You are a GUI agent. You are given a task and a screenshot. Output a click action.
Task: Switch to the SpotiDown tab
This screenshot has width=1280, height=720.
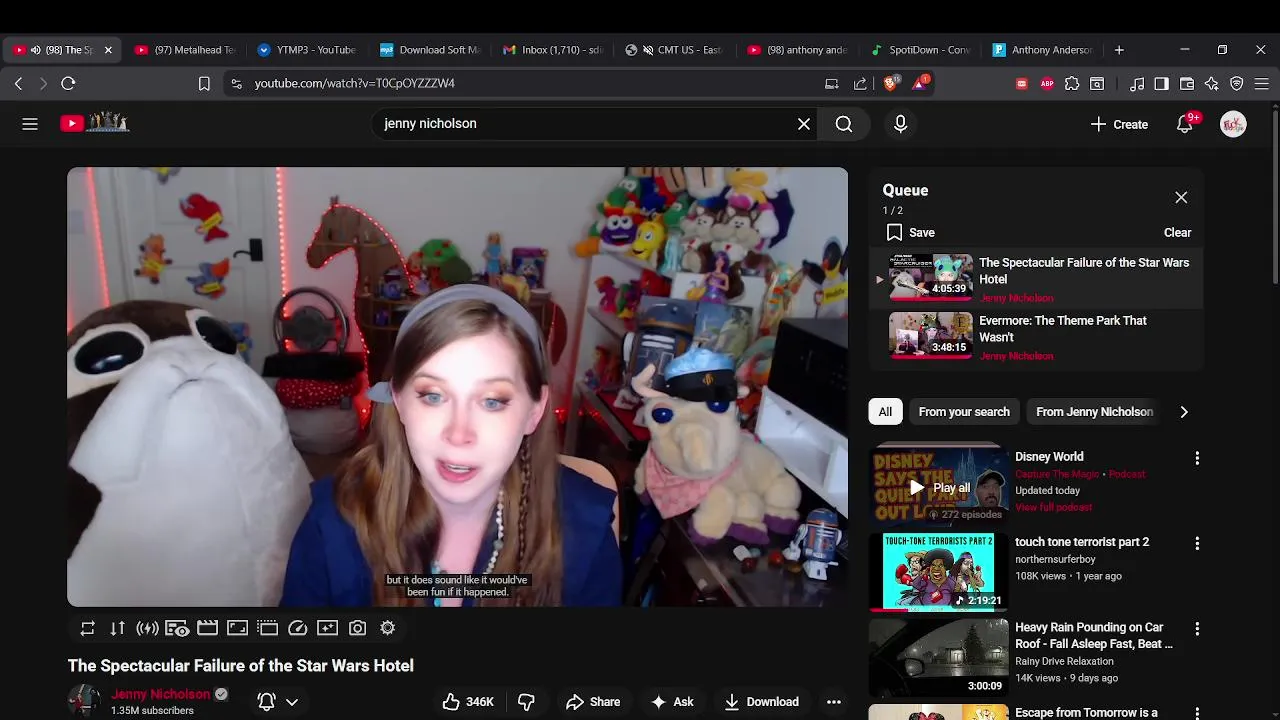coord(920,50)
